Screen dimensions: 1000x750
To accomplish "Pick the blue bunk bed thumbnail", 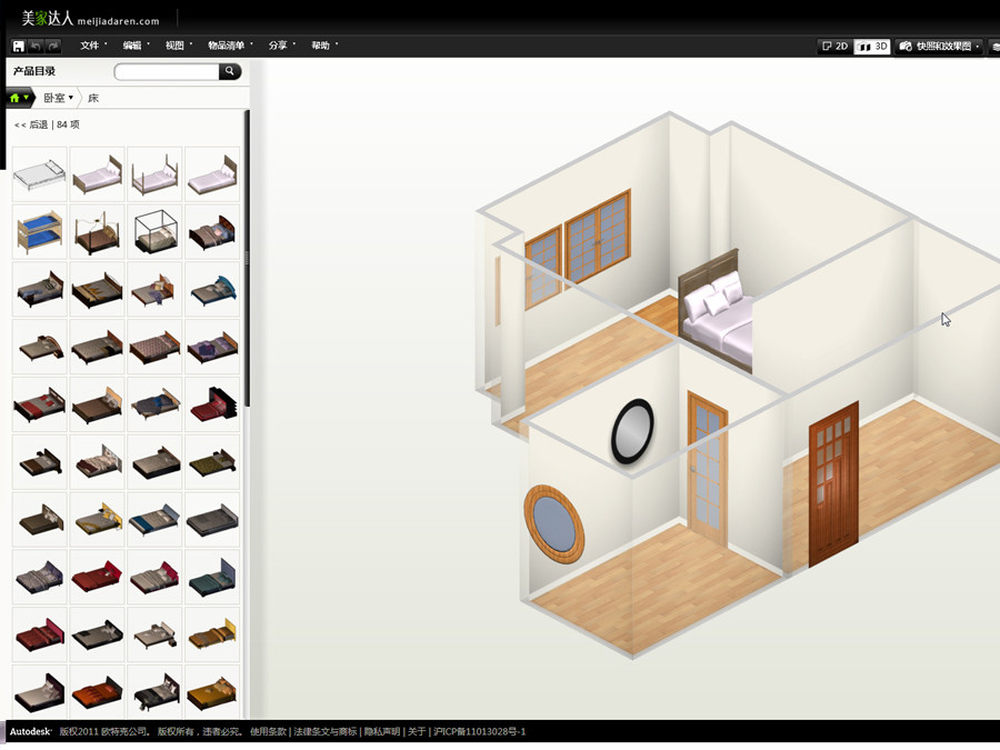I will coord(40,232).
